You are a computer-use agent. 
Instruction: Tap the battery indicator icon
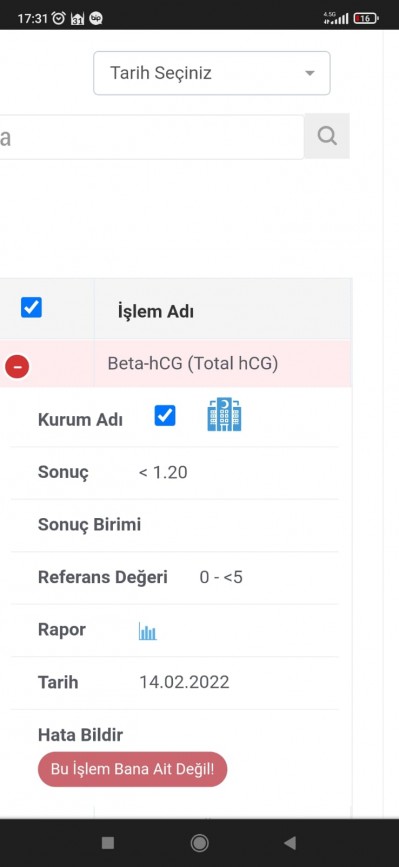coord(366,18)
